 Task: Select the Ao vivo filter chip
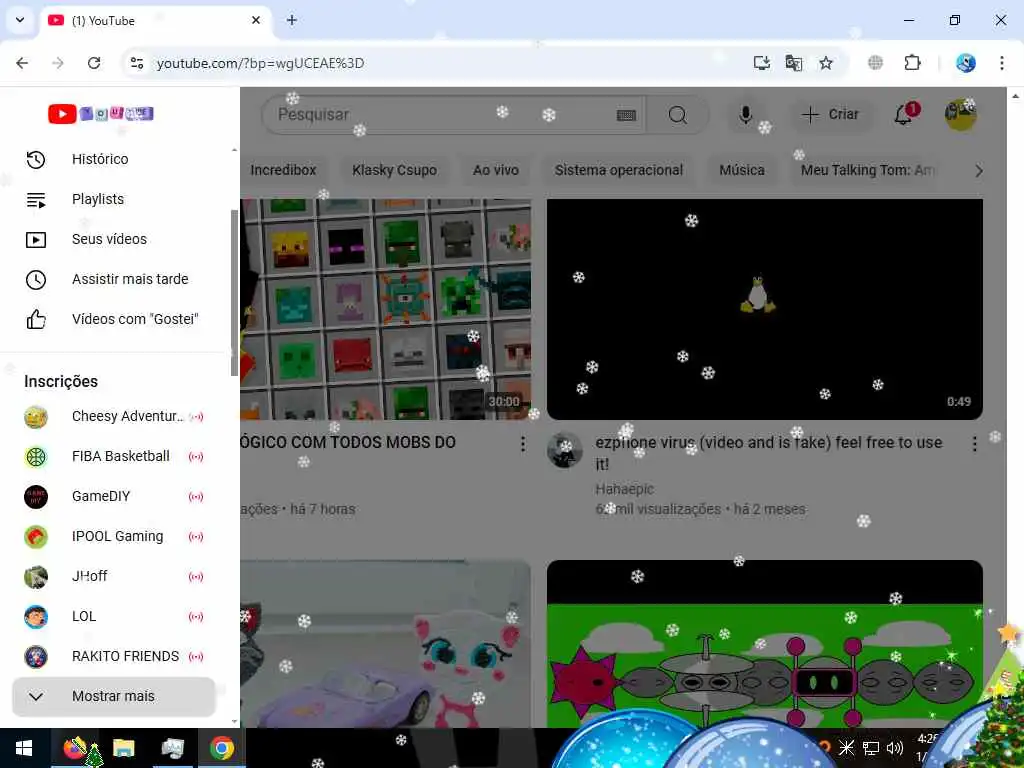tap(496, 170)
